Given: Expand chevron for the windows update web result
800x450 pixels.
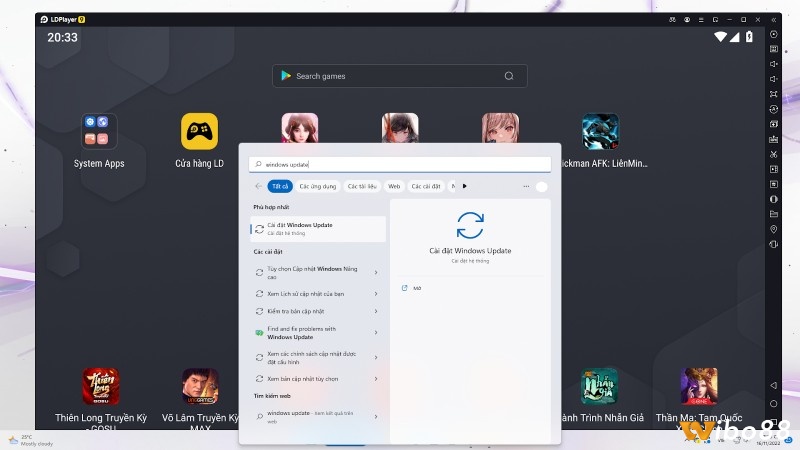Looking at the screenshot, I should tap(376, 417).
